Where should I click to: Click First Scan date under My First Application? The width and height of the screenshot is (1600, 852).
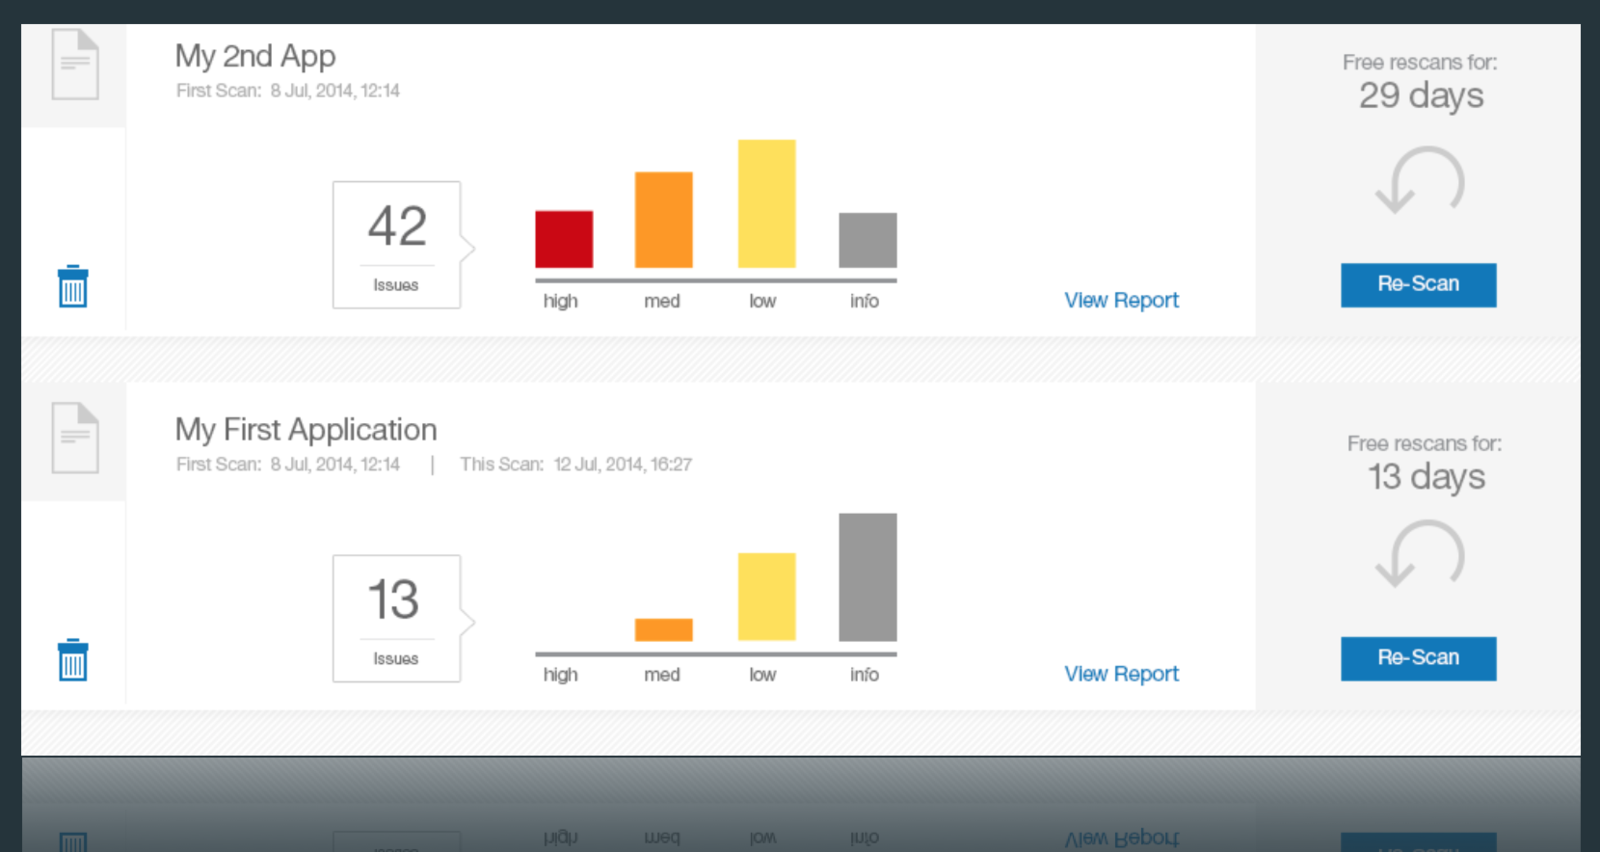pos(288,464)
